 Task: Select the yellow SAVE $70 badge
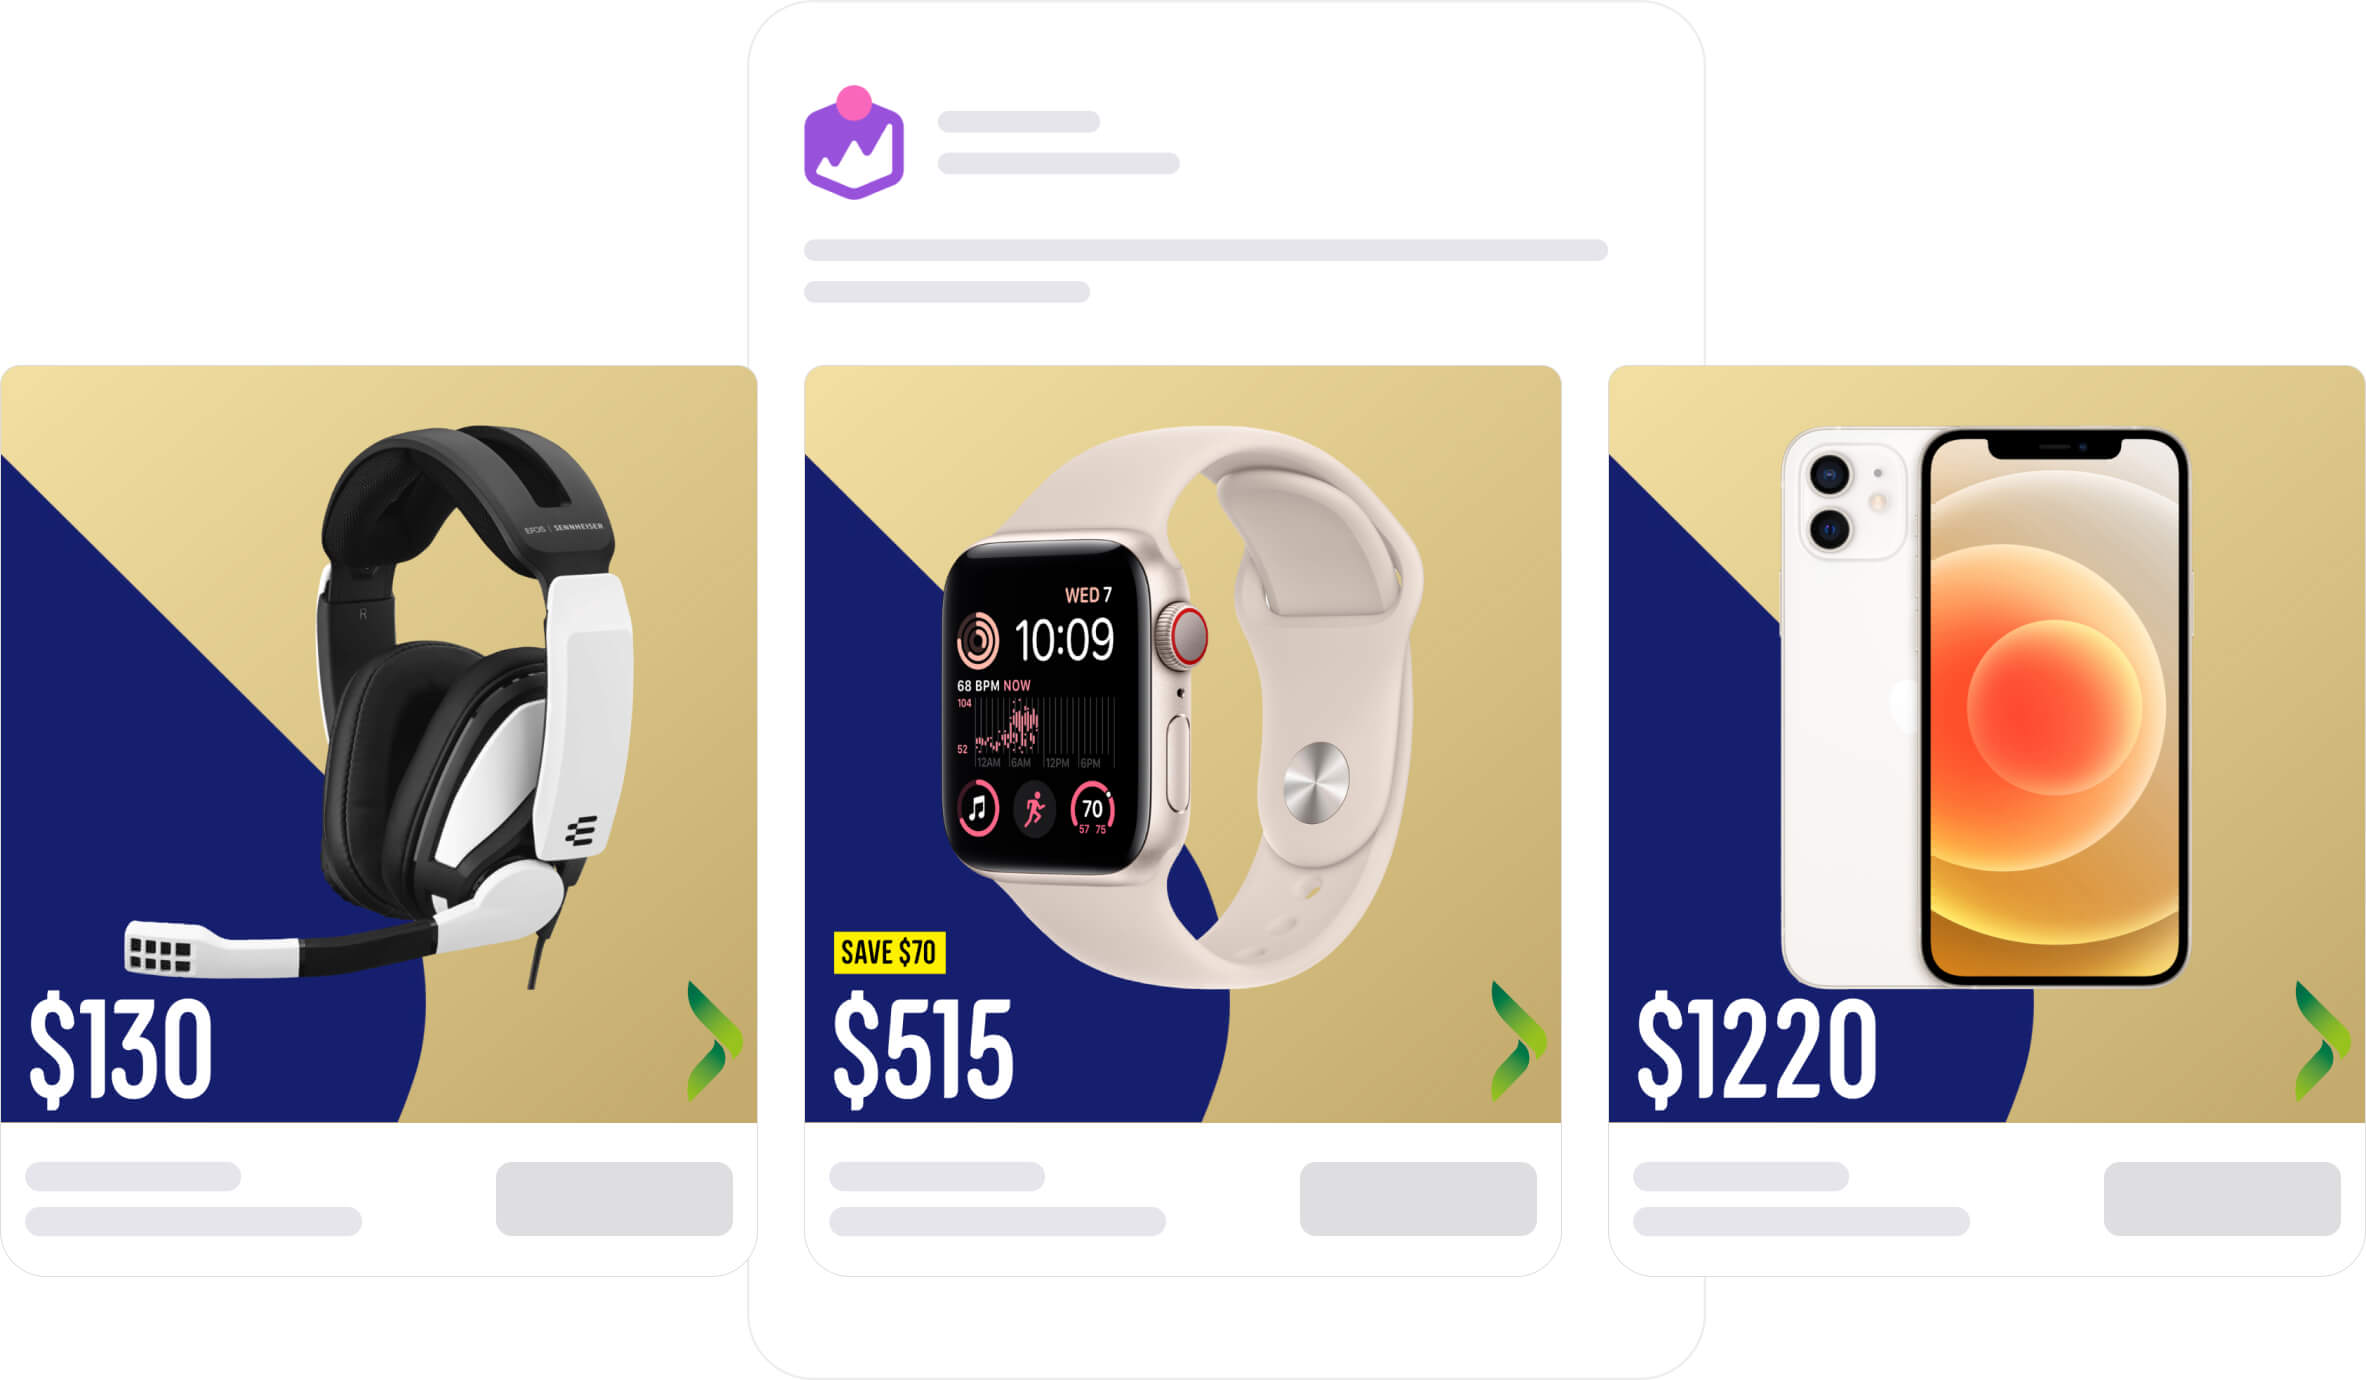[x=889, y=952]
